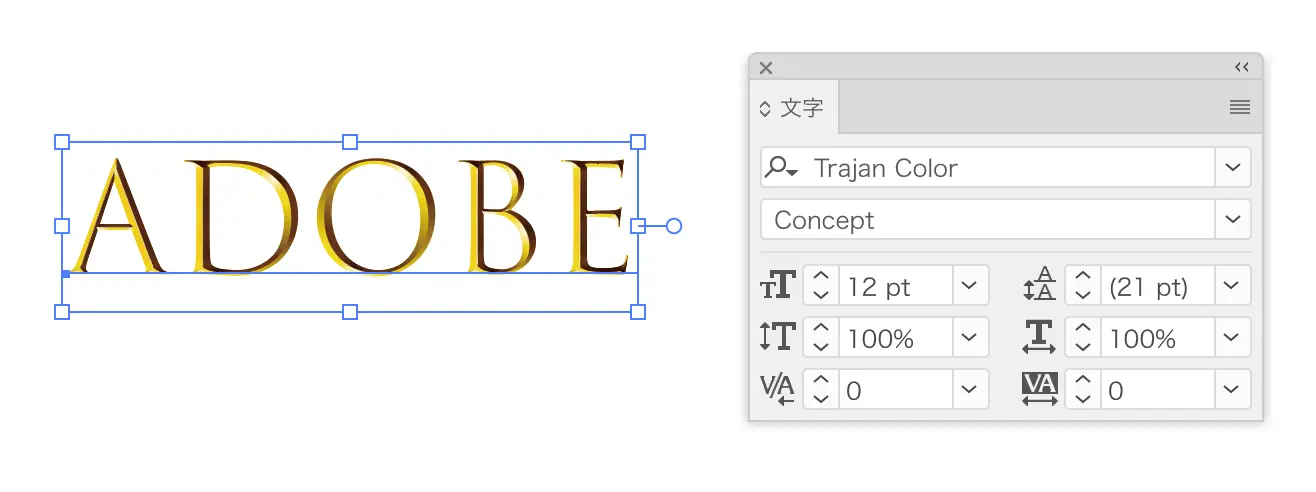Viewport: 1316px width, 492px height.
Task: Open the kerning dropdown list
Action: [x=969, y=389]
